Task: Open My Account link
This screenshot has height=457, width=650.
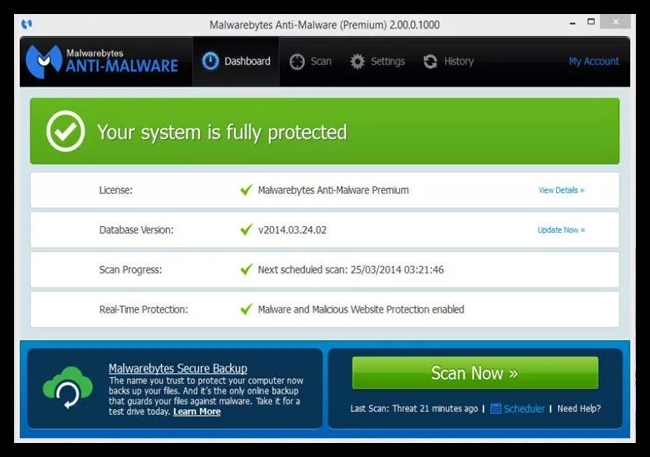Action: click(x=594, y=61)
